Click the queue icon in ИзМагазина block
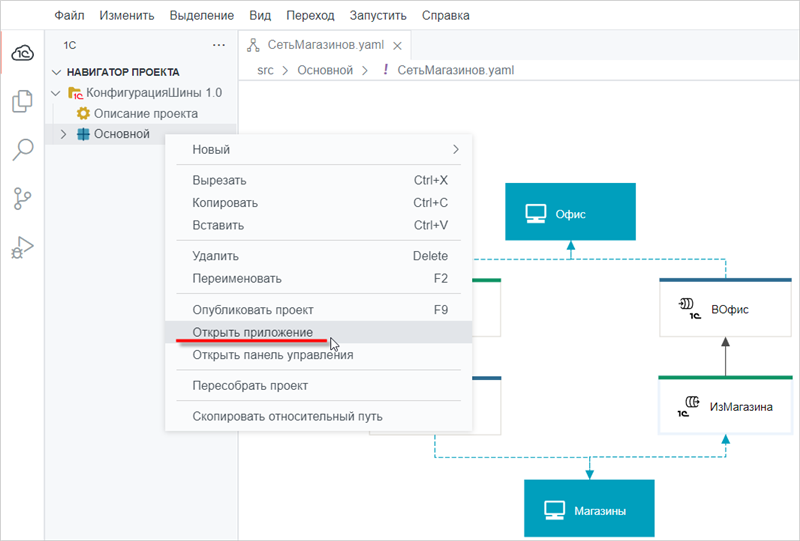Image resolution: width=800 pixels, height=541 pixels. pyautogui.click(x=689, y=406)
